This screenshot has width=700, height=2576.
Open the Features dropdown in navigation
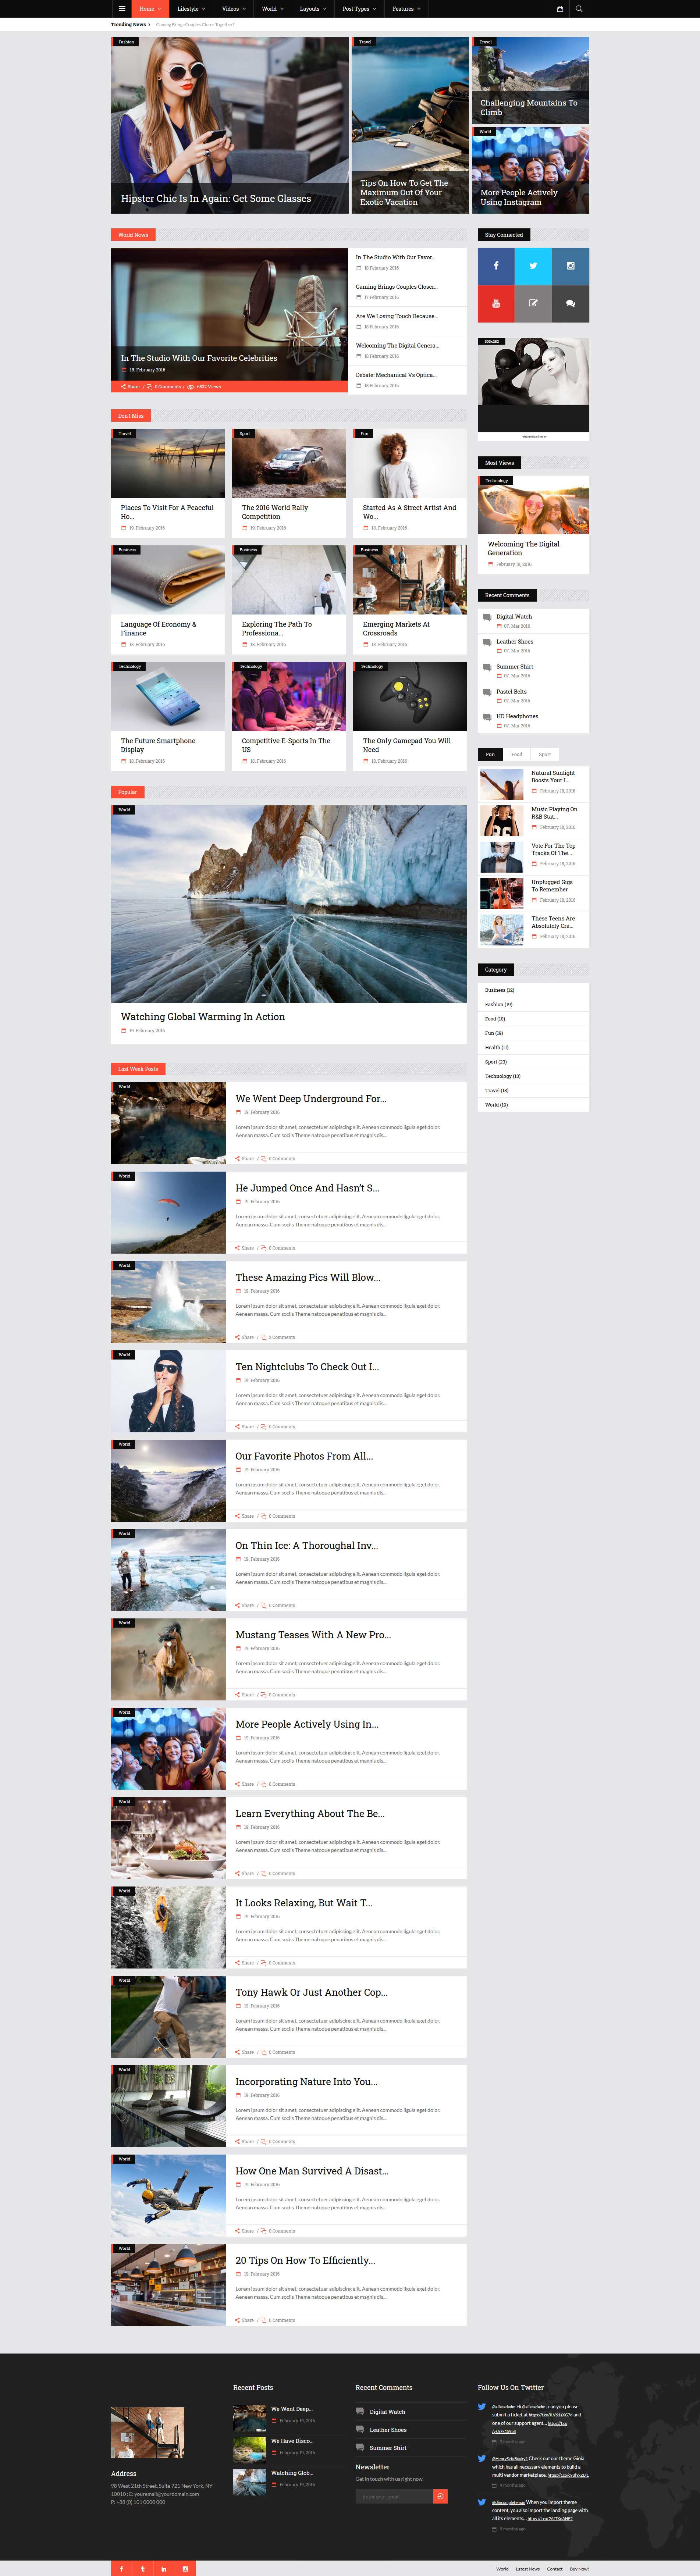(406, 8)
